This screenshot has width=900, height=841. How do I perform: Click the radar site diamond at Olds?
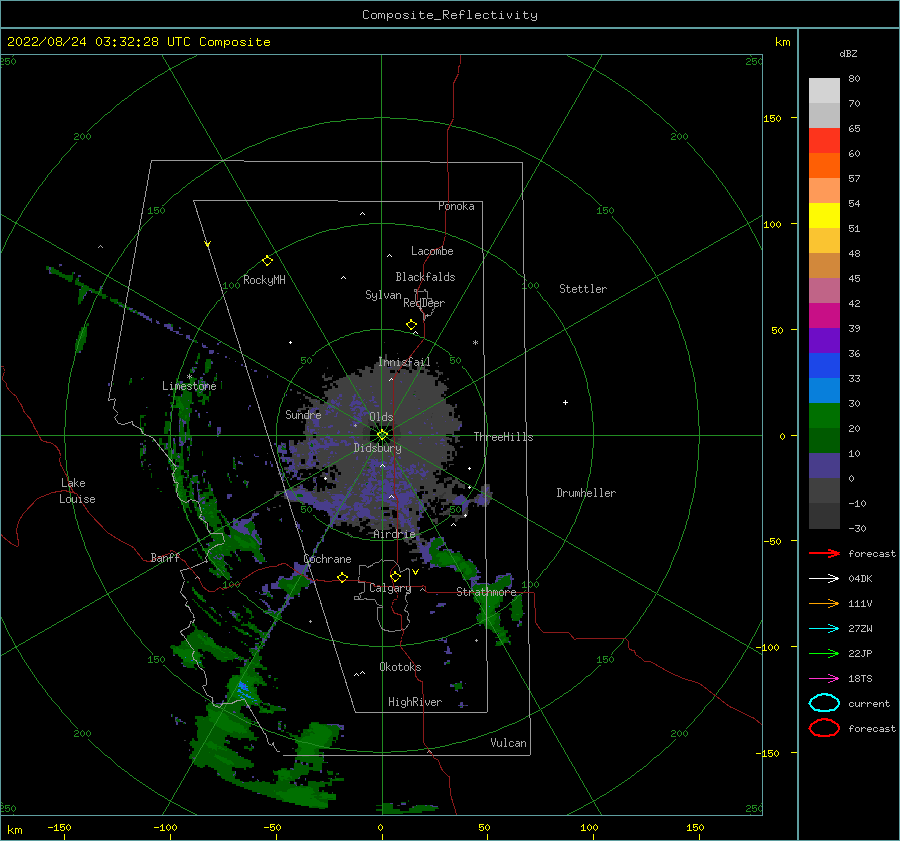(382, 435)
